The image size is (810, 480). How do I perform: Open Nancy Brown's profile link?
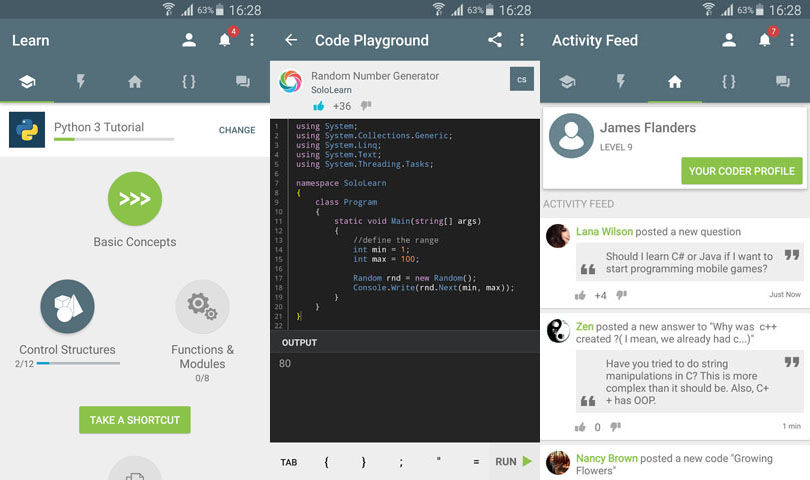pos(607,458)
